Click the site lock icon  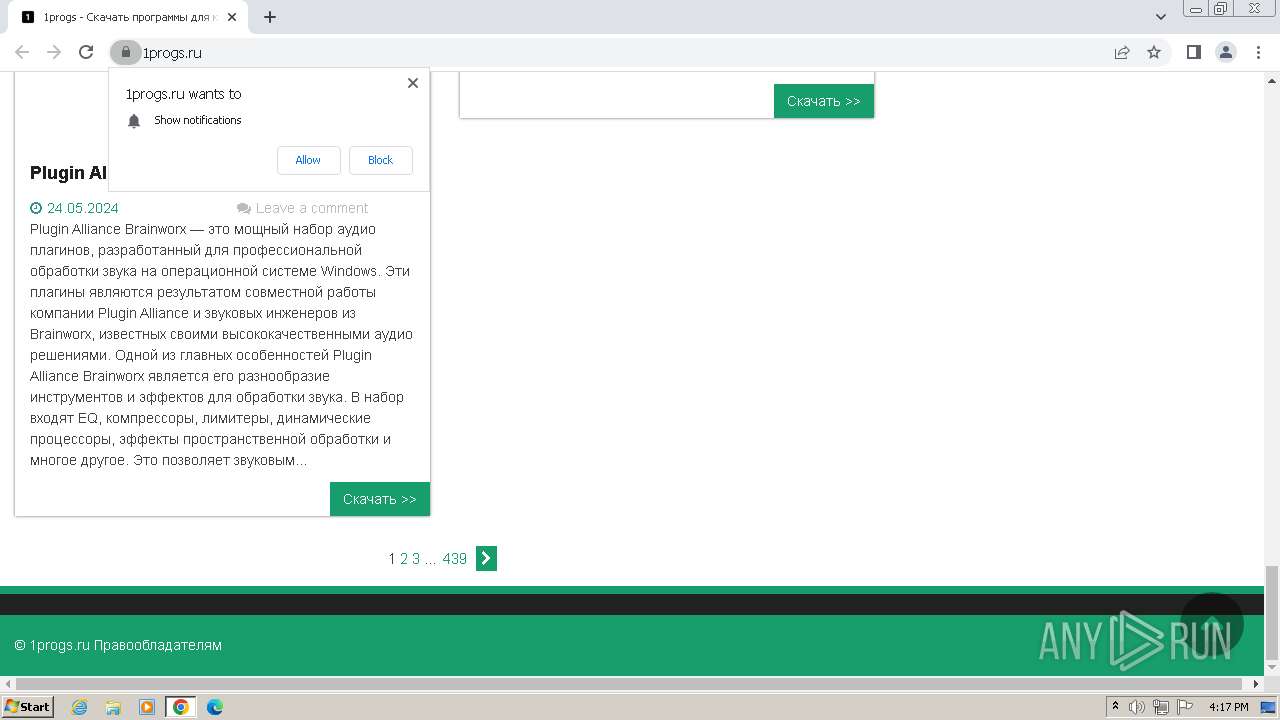(x=125, y=52)
